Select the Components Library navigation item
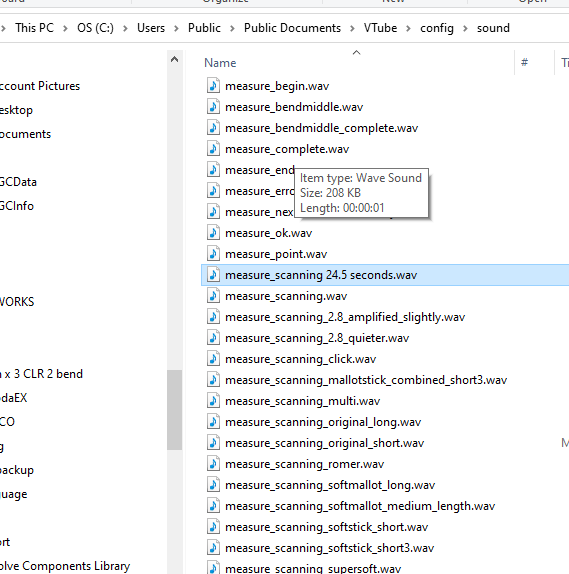The height and width of the screenshot is (574, 569). pyautogui.click(x=65, y=566)
